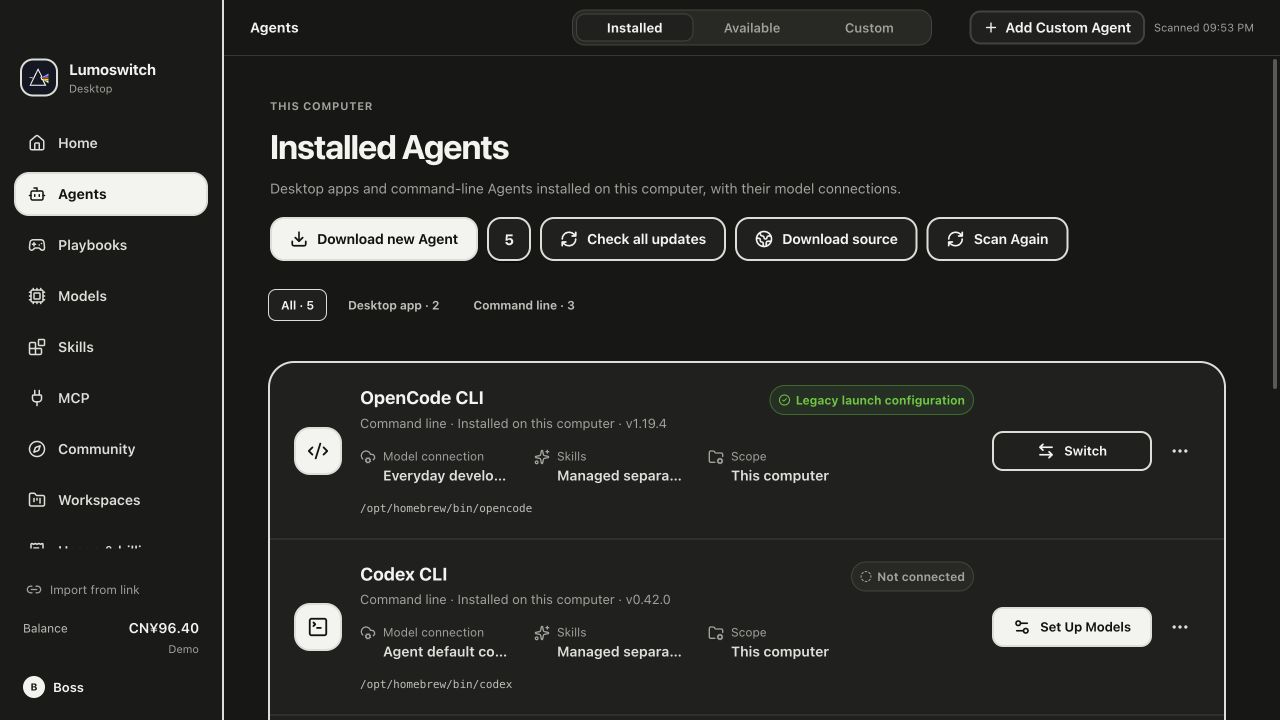Select Agents in the sidebar
The width and height of the screenshot is (1280, 720).
pos(111,194)
